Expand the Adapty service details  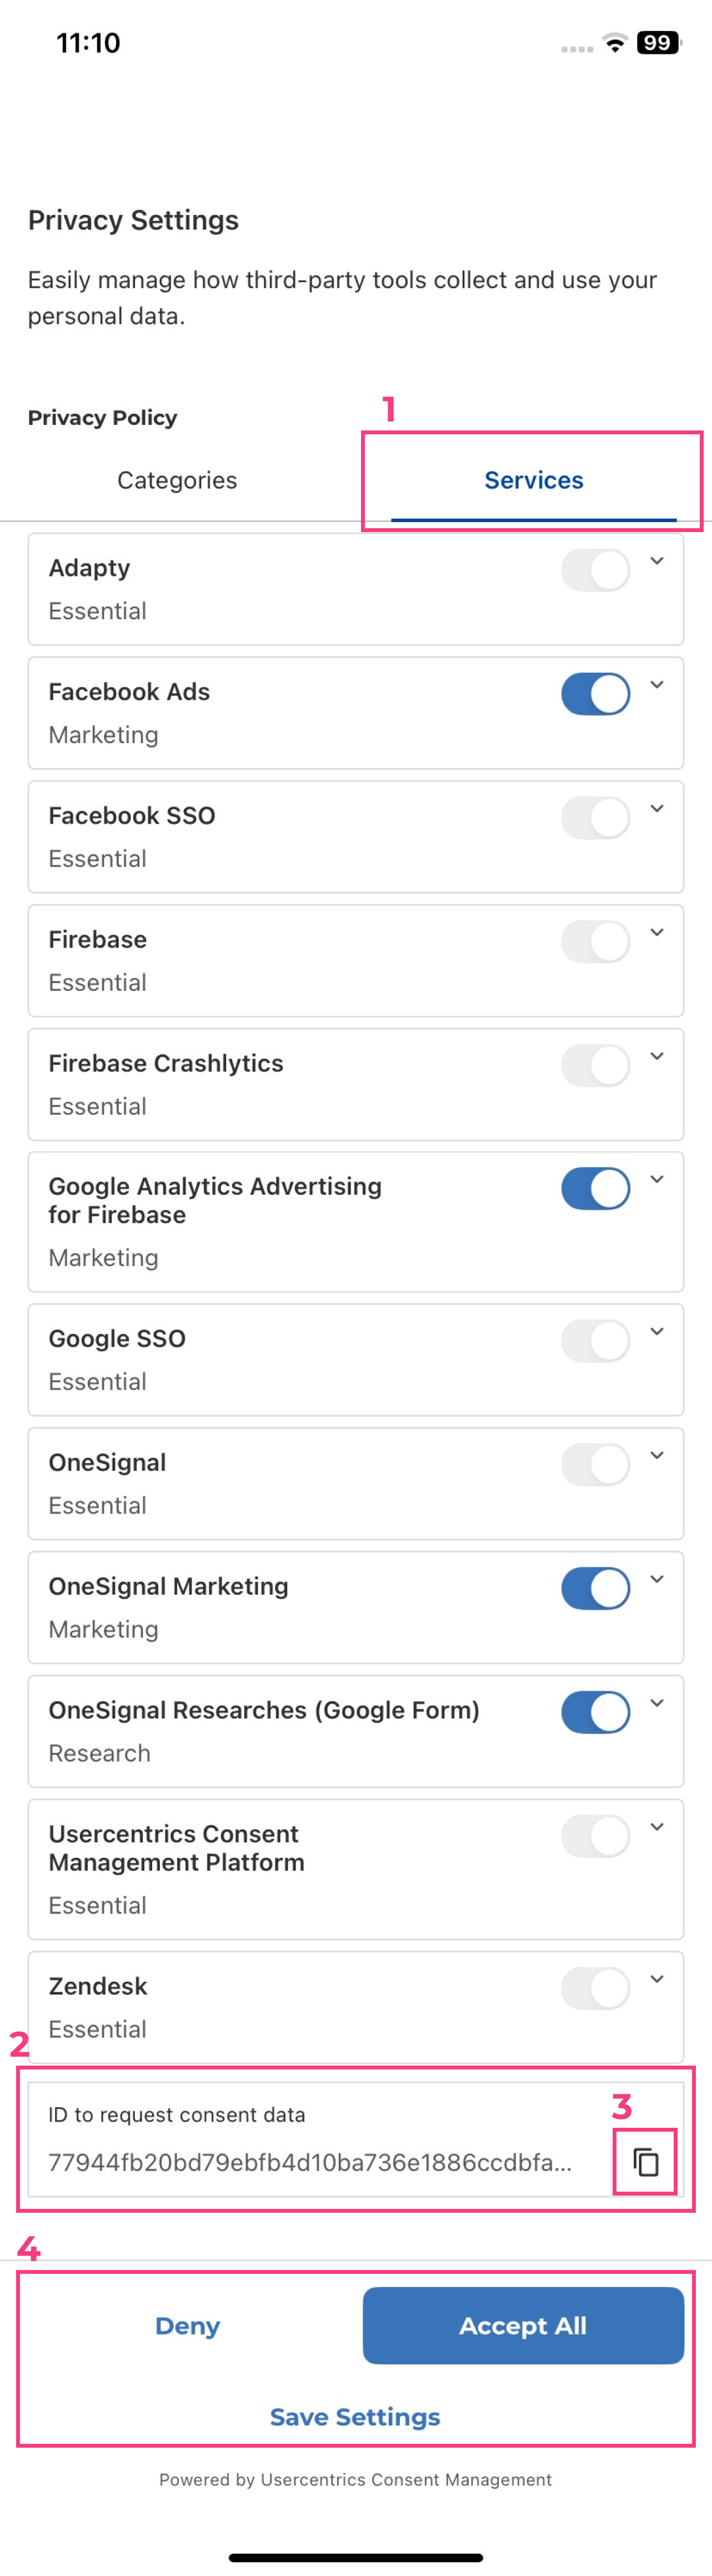(657, 561)
